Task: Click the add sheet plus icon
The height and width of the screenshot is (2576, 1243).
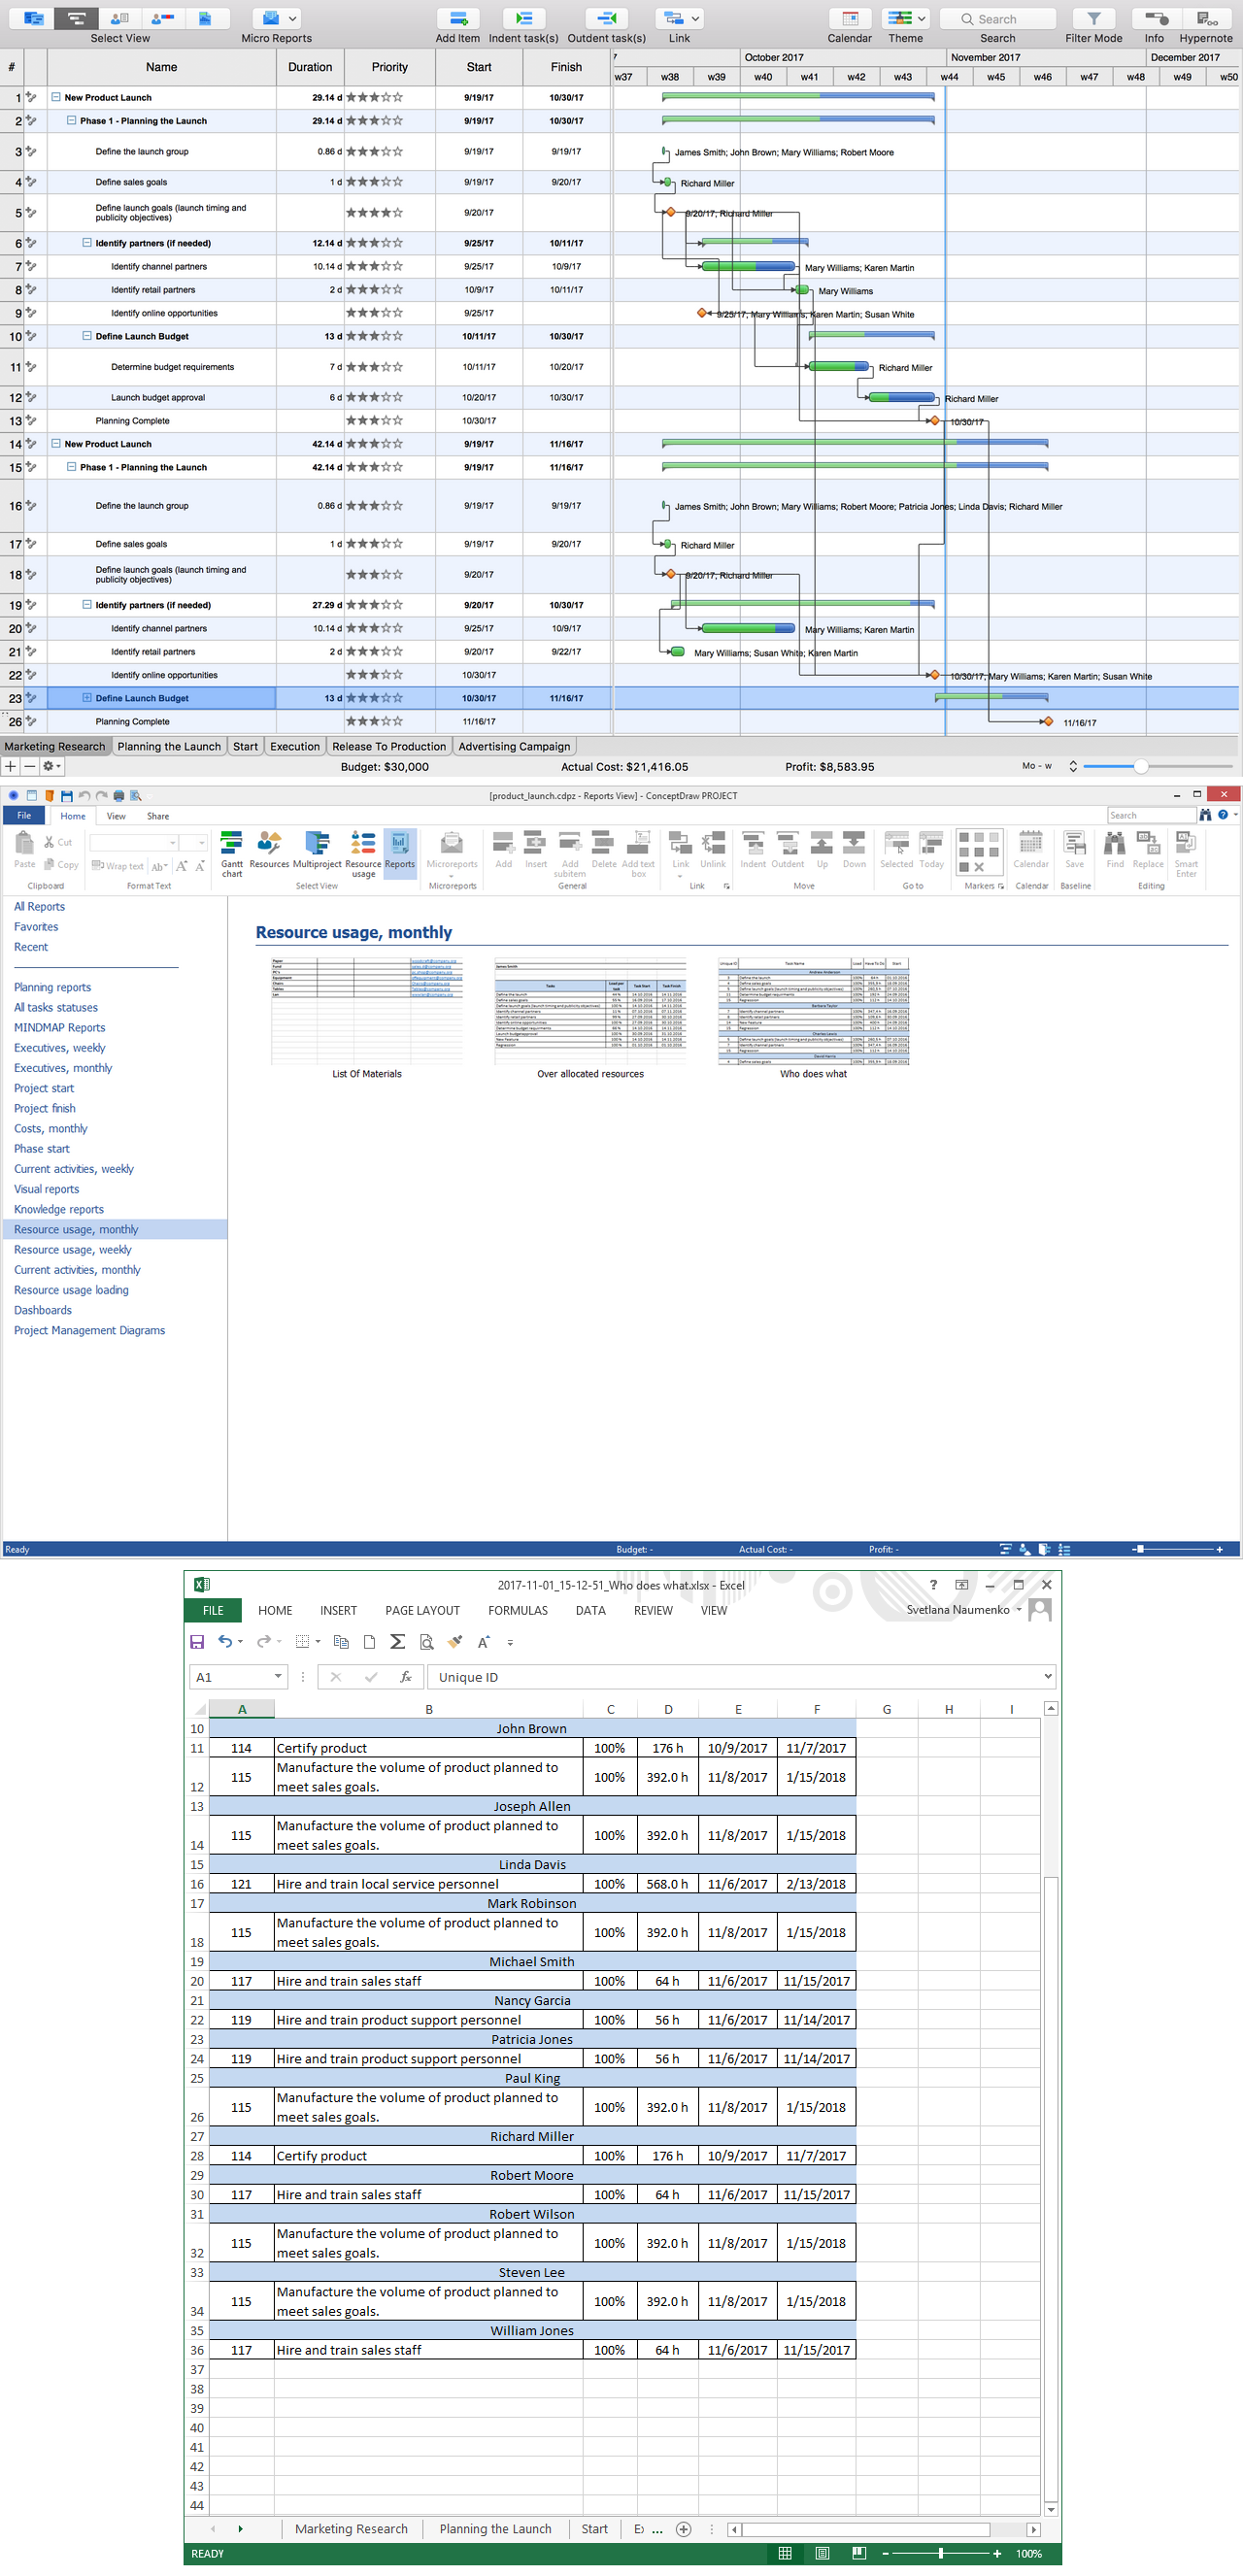Action: [684, 2528]
